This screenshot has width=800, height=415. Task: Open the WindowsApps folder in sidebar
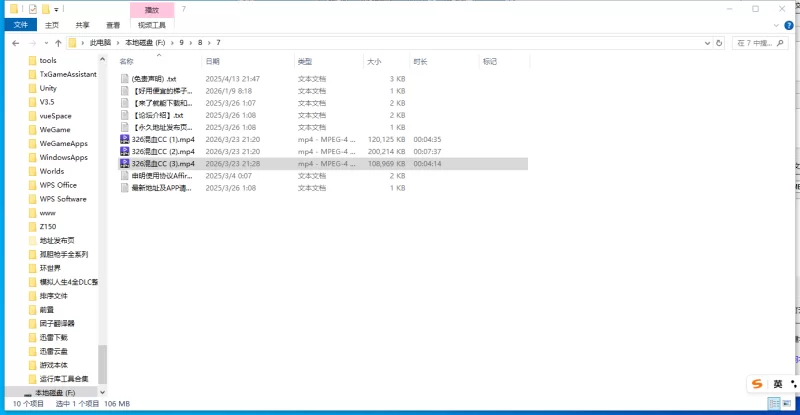pyautogui.click(x=63, y=157)
